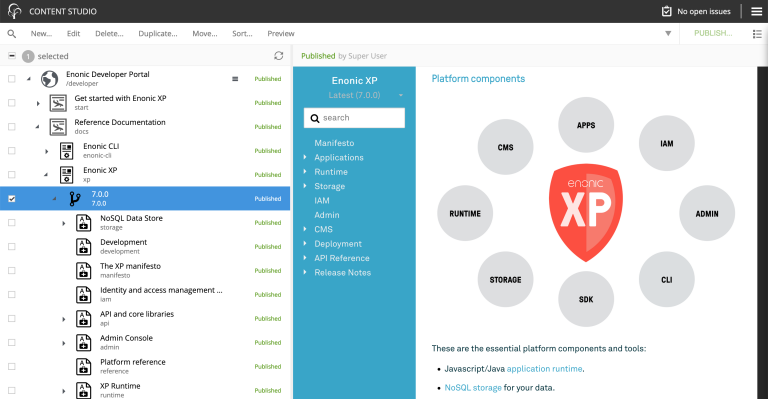The image size is (768, 399).
Task: Select the Reference Documentation icon
Action: tap(58, 127)
